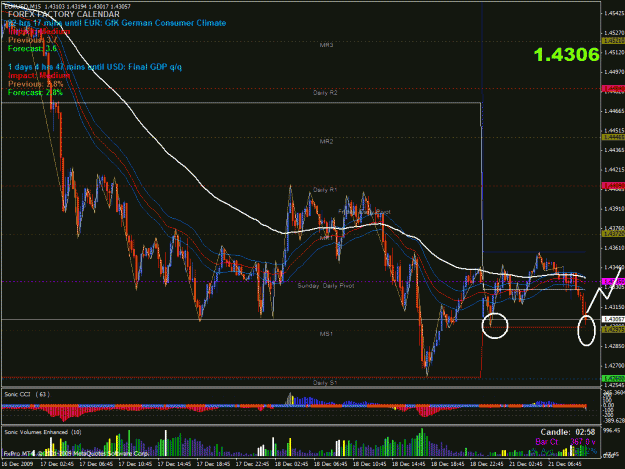
Task: Click the MS1 pivot level label
Action: (x=326, y=334)
